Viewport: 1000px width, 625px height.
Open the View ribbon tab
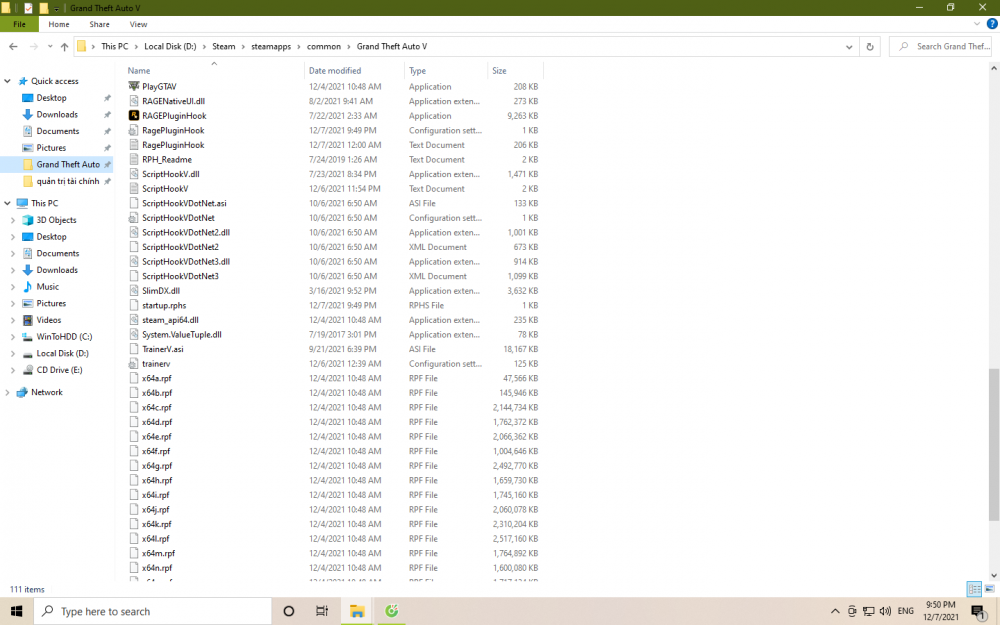(x=138, y=24)
